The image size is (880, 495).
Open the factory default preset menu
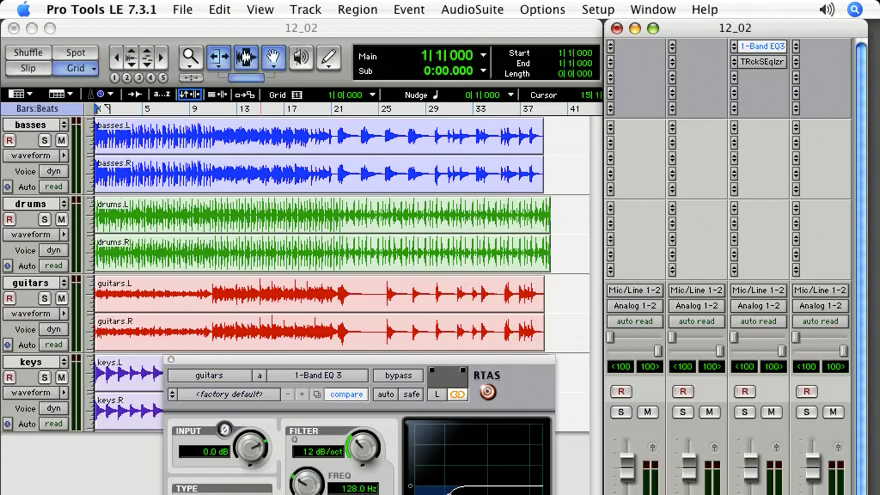click(229, 395)
